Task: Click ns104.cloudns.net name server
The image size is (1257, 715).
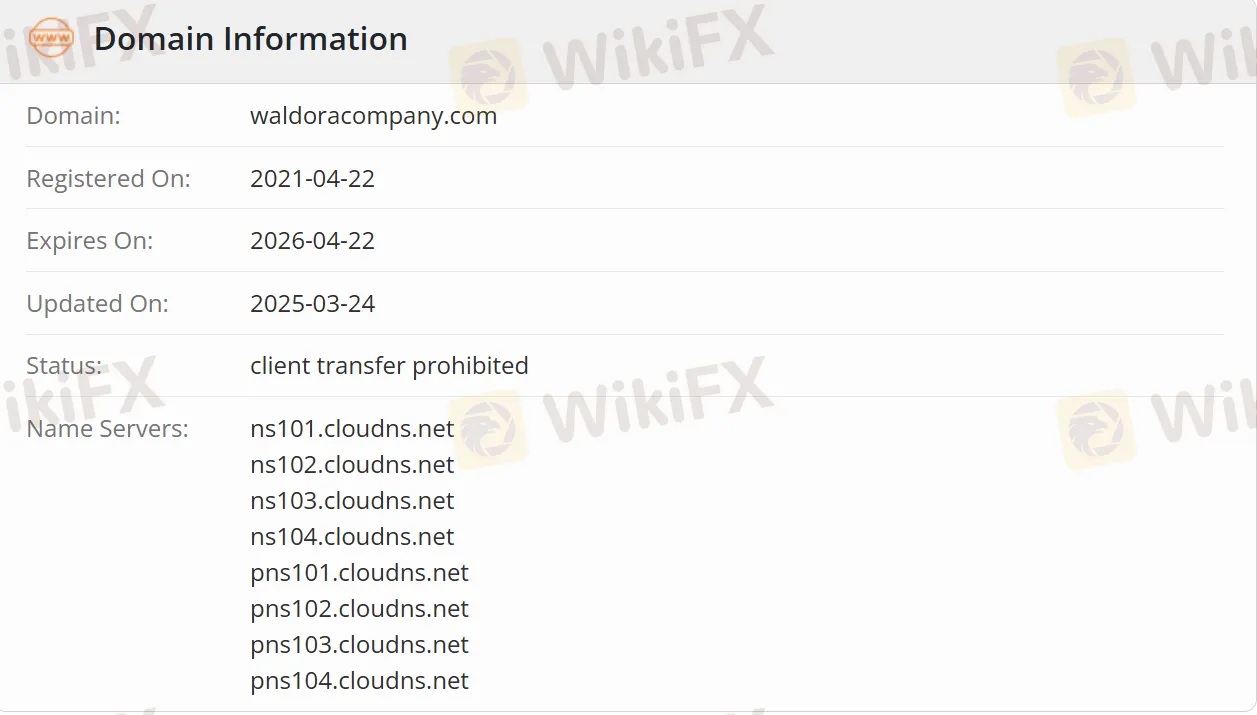Action: tap(352, 537)
